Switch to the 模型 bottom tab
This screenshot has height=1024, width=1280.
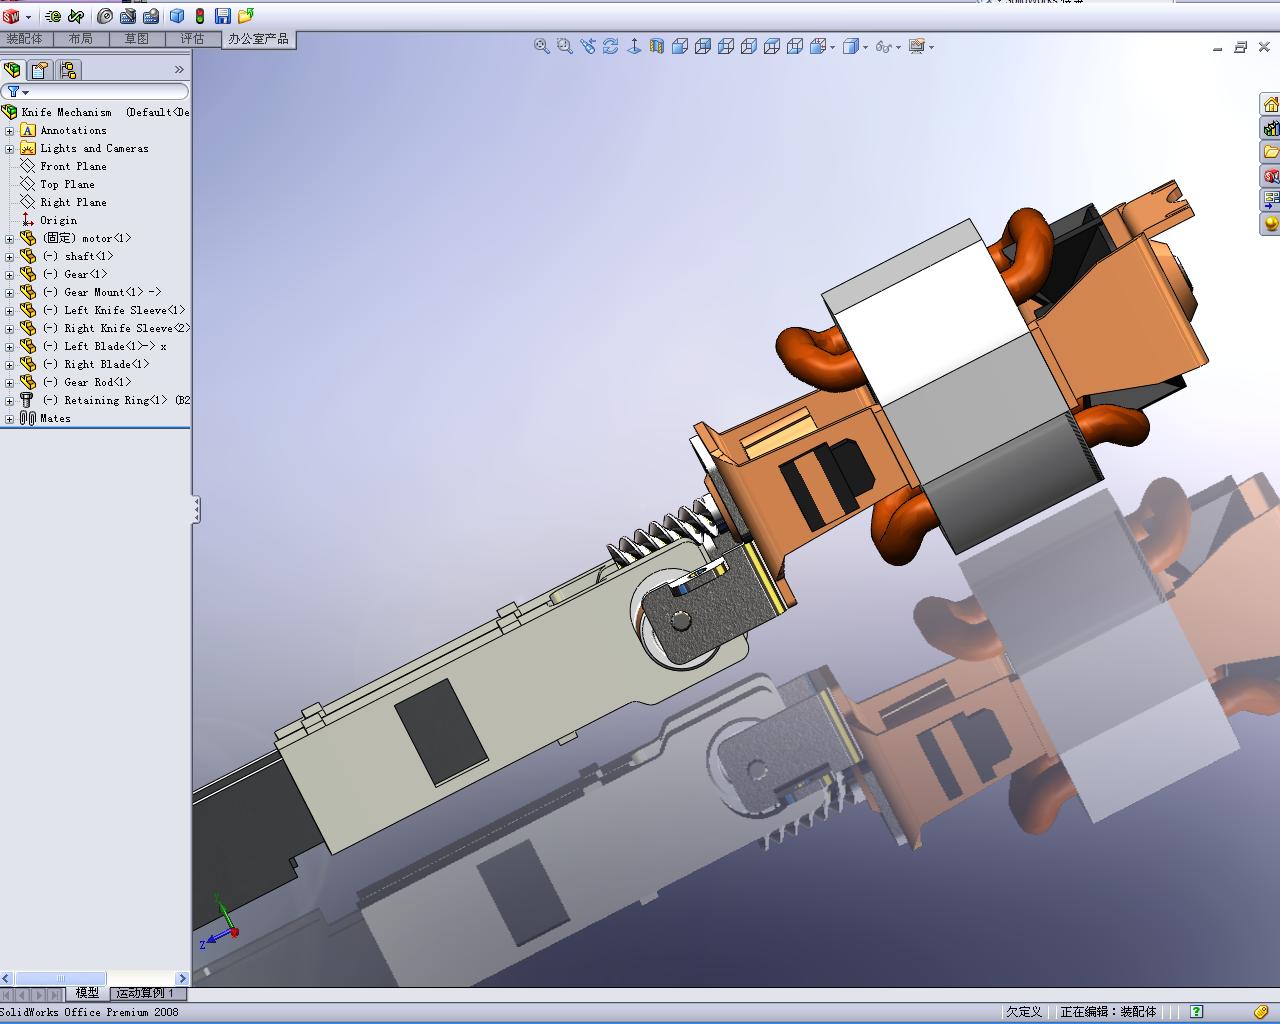coord(87,993)
